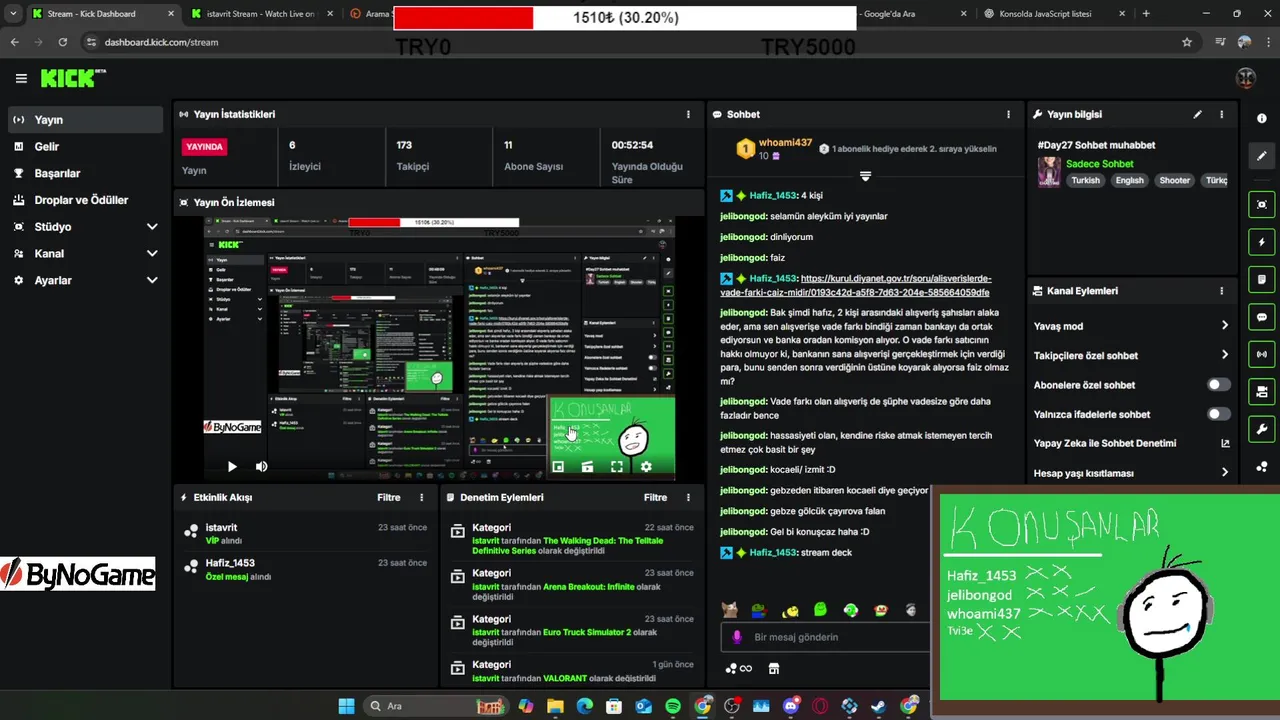This screenshot has height=720, width=1280.
Task: Click the camera clip icon in right toolbar
Action: point(1262,391)
